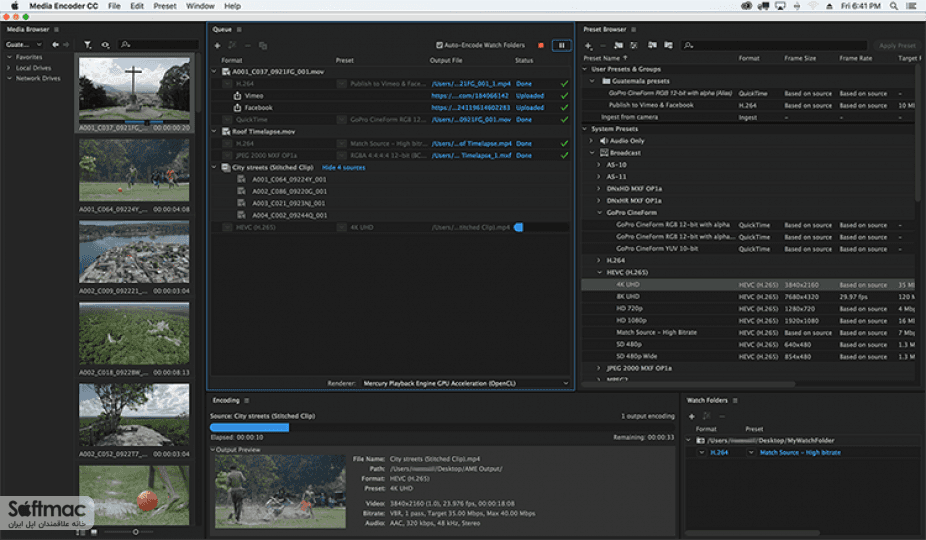Collapse A001_C037_0921FG_001.mov queue item
The image size is (926, 540).
(x=214, y=71)
